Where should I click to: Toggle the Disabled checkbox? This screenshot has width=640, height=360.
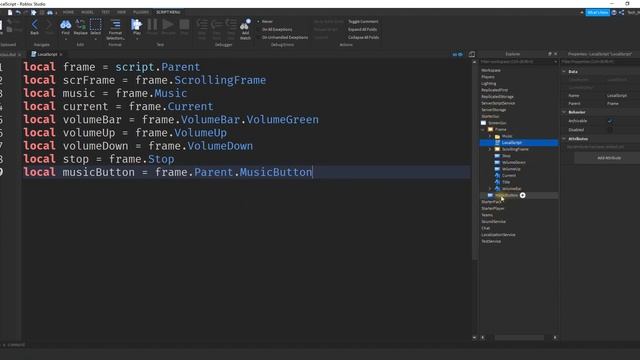tap(610, 130)
